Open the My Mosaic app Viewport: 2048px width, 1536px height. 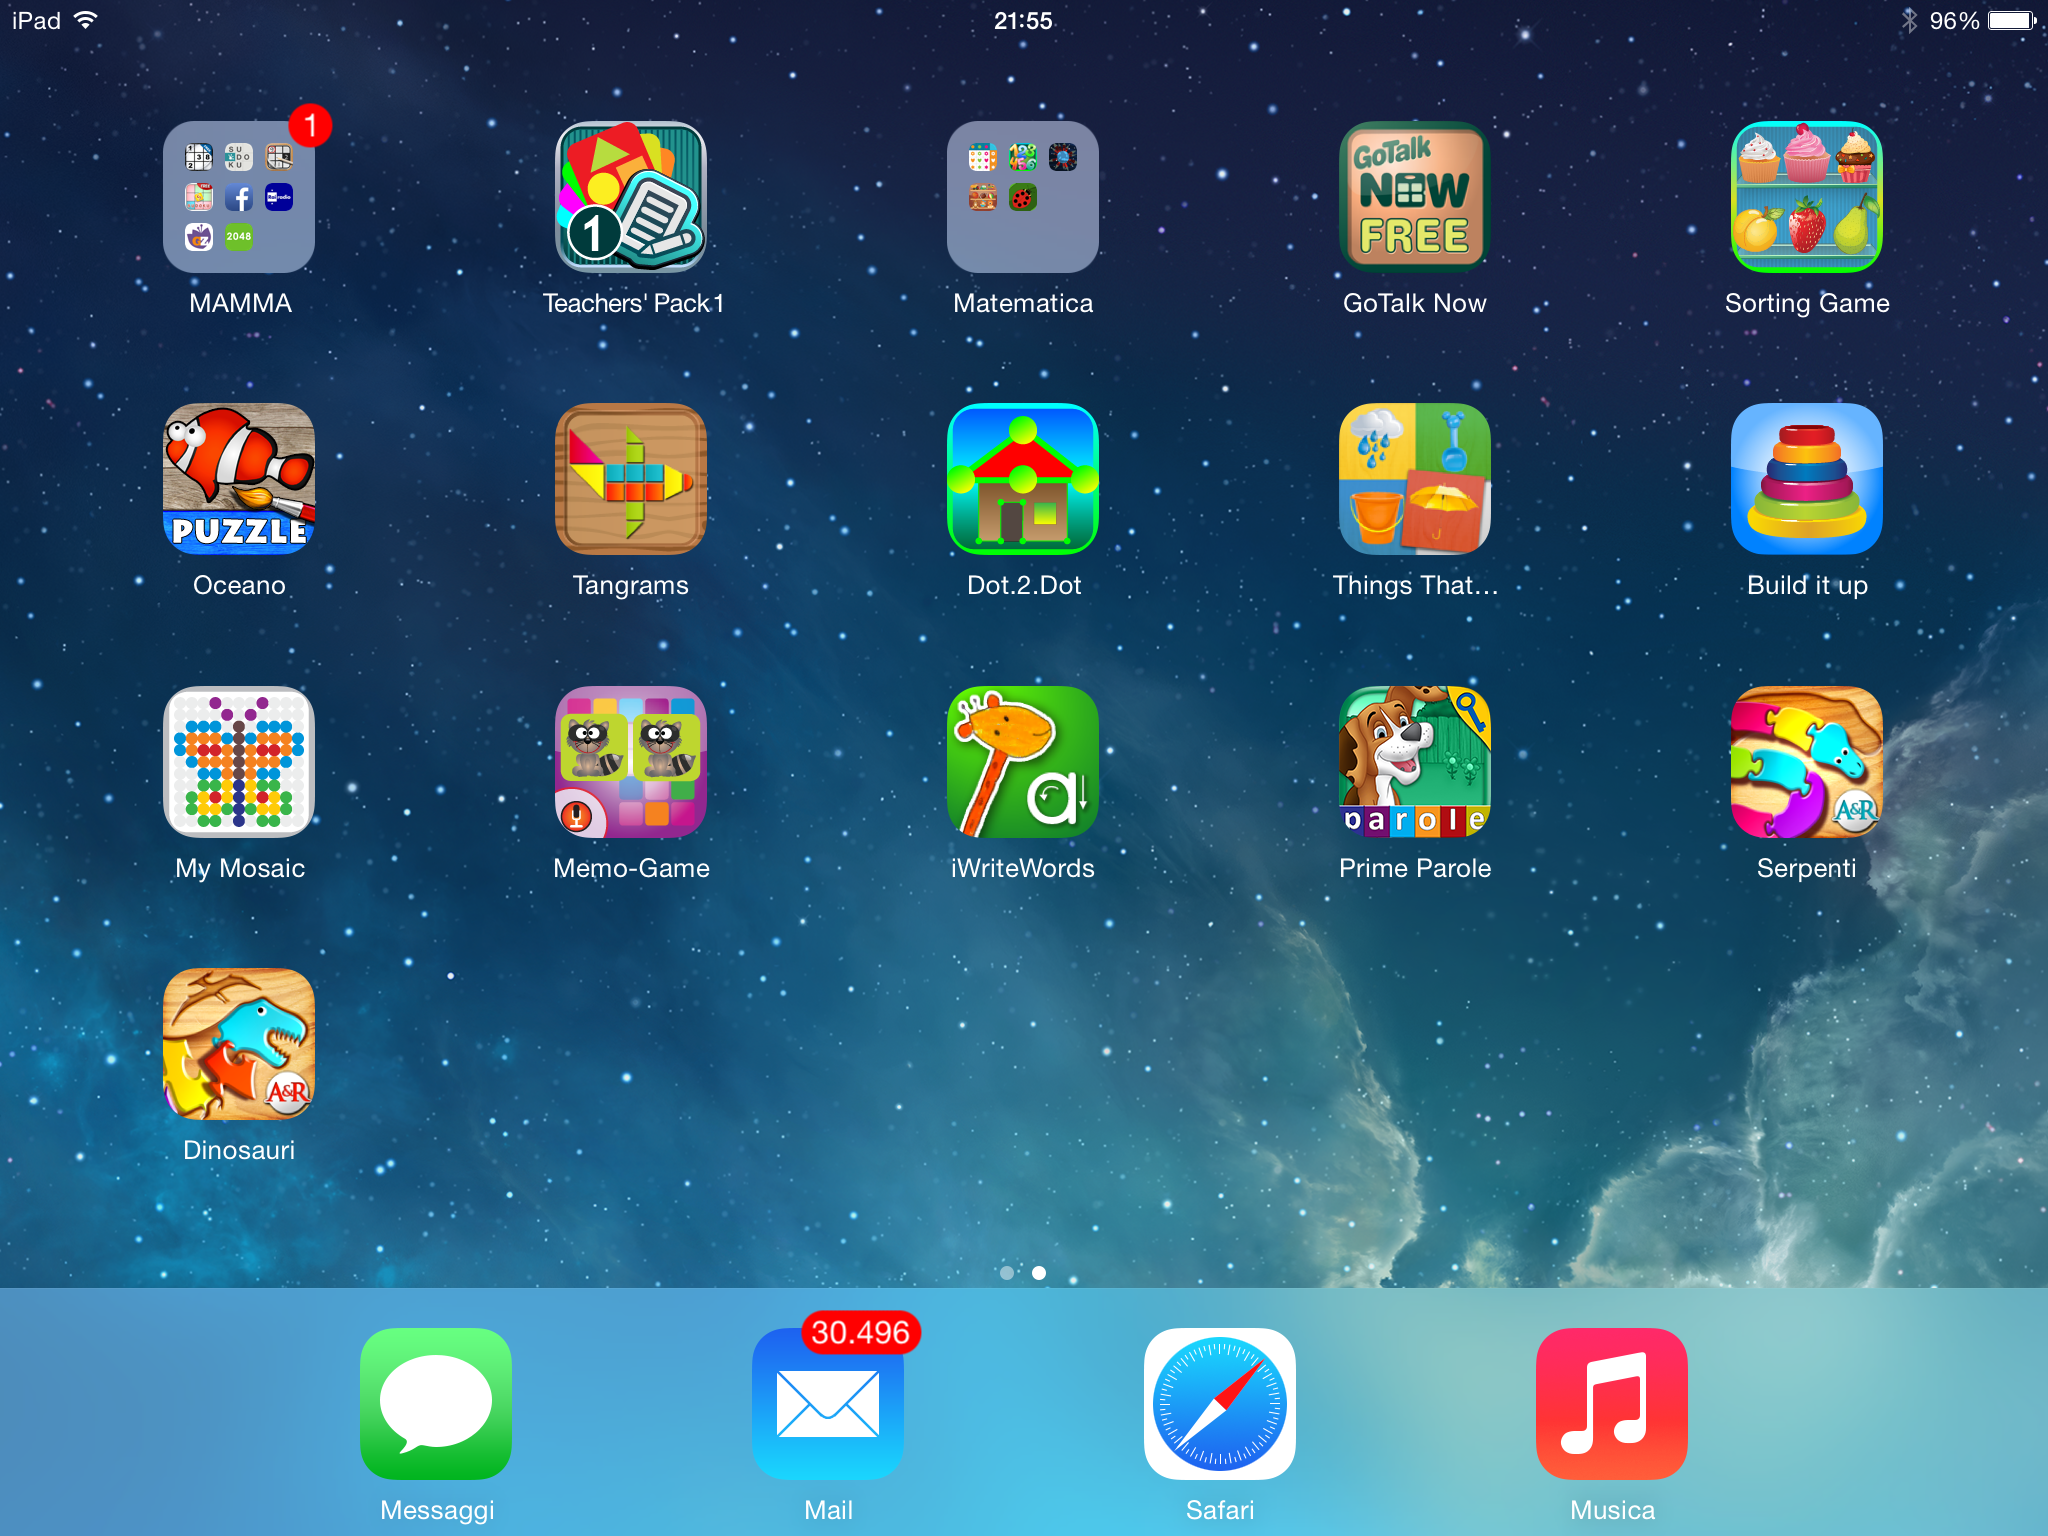pyautogui.click(x=239, y=762)
